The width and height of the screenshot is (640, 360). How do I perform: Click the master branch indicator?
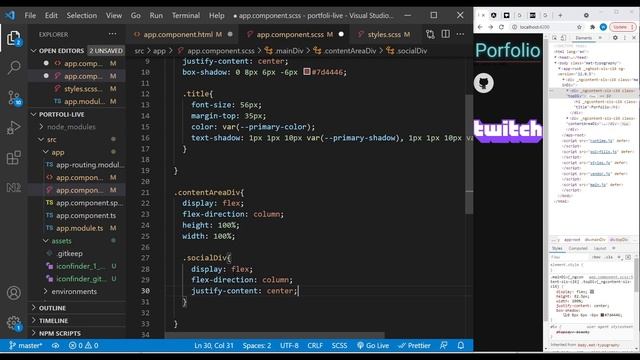click(x=25, y=345)
